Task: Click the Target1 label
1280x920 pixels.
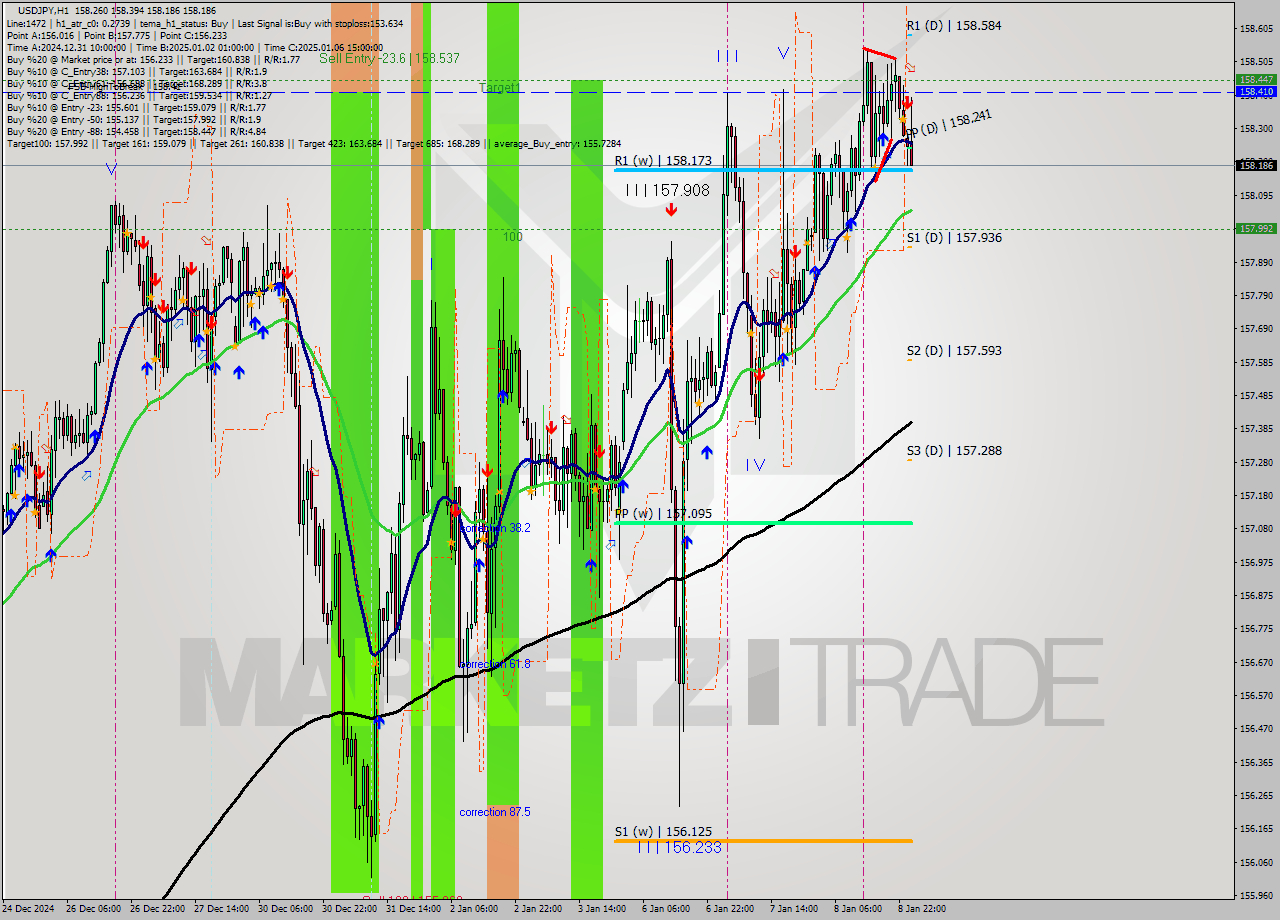Action: coord(499,88)
